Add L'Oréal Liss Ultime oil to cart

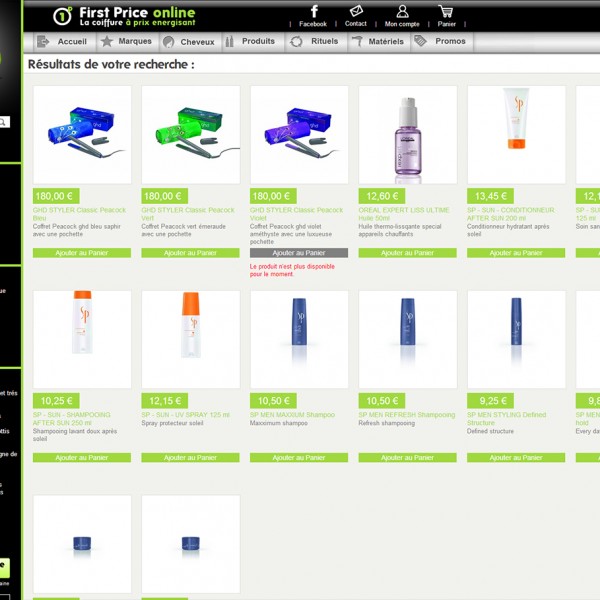coord(408,253)
